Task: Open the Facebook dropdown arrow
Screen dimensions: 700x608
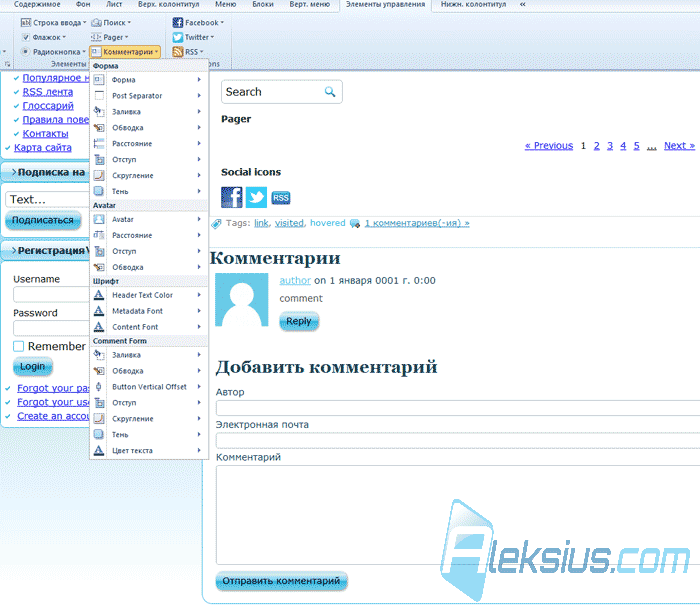Action: [222, 22]
